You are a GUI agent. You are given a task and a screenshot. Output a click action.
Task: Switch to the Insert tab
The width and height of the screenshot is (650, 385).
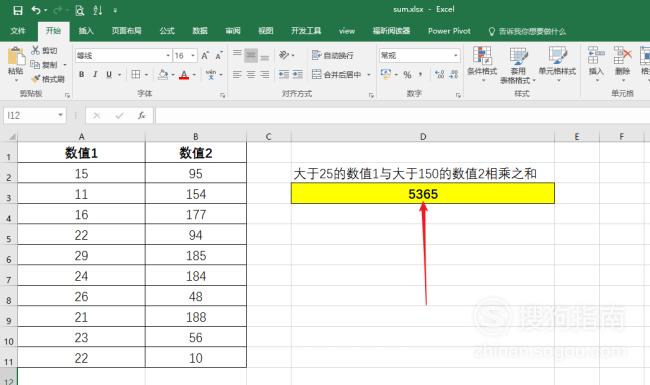tap(86, 31)
